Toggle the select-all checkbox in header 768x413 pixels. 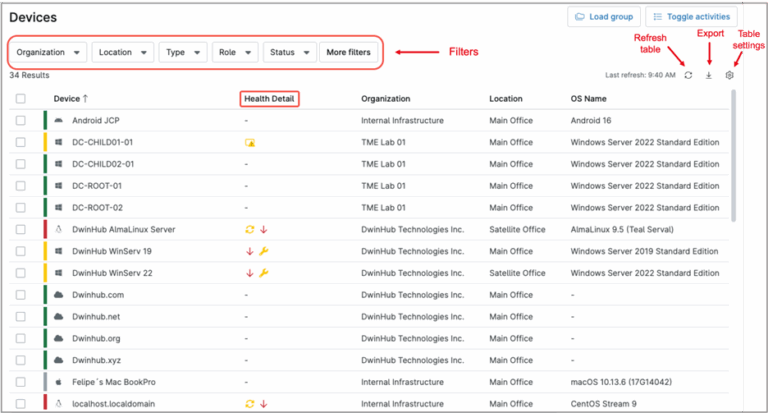(21, 98)
